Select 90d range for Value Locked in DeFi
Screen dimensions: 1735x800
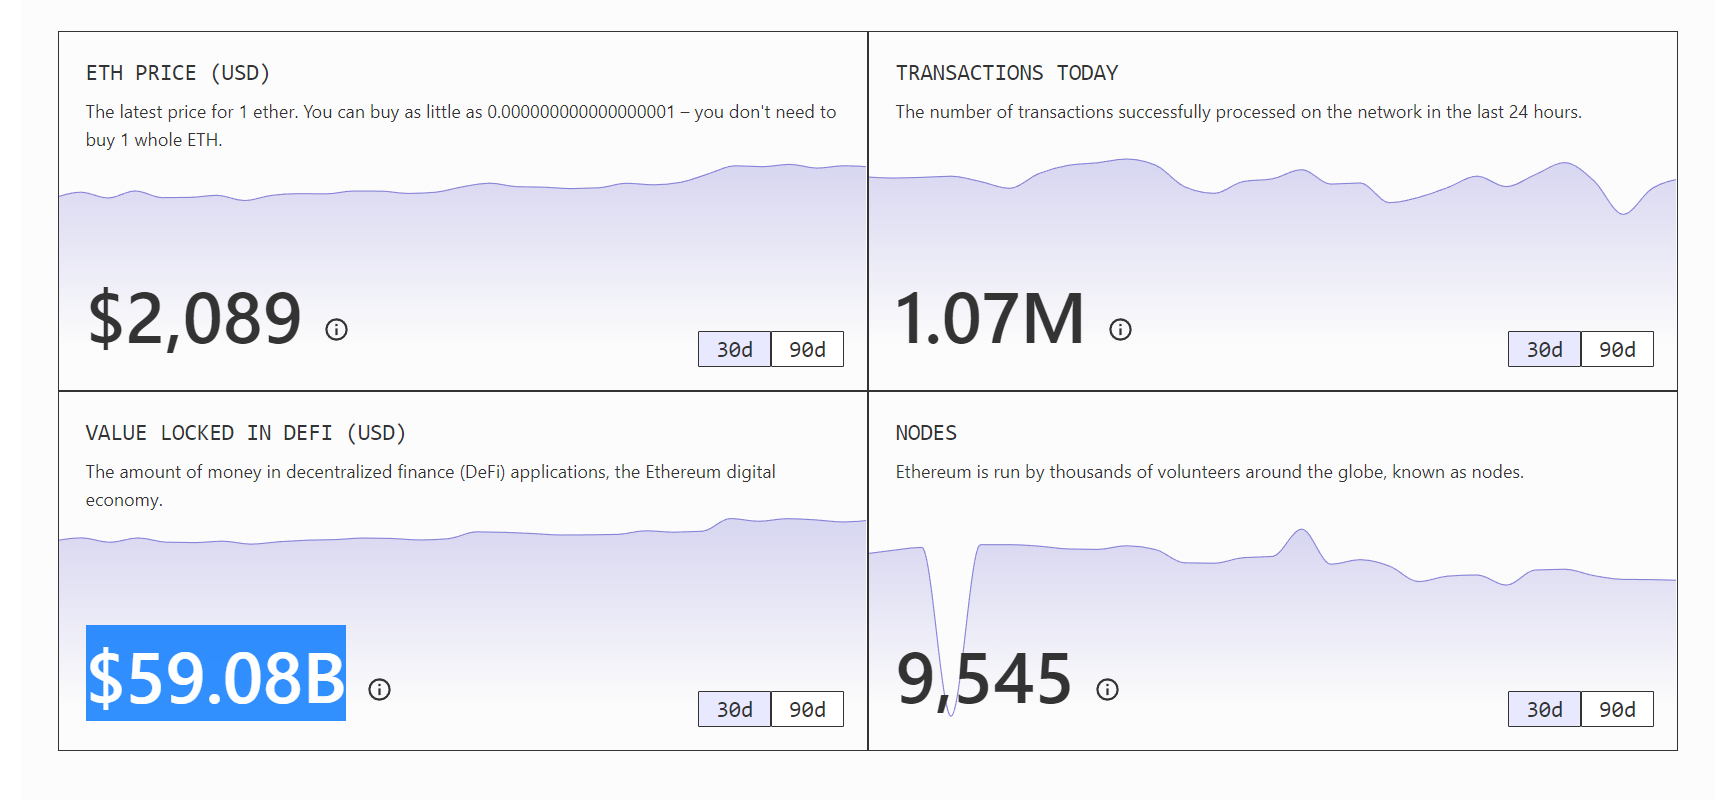(807, 709)
